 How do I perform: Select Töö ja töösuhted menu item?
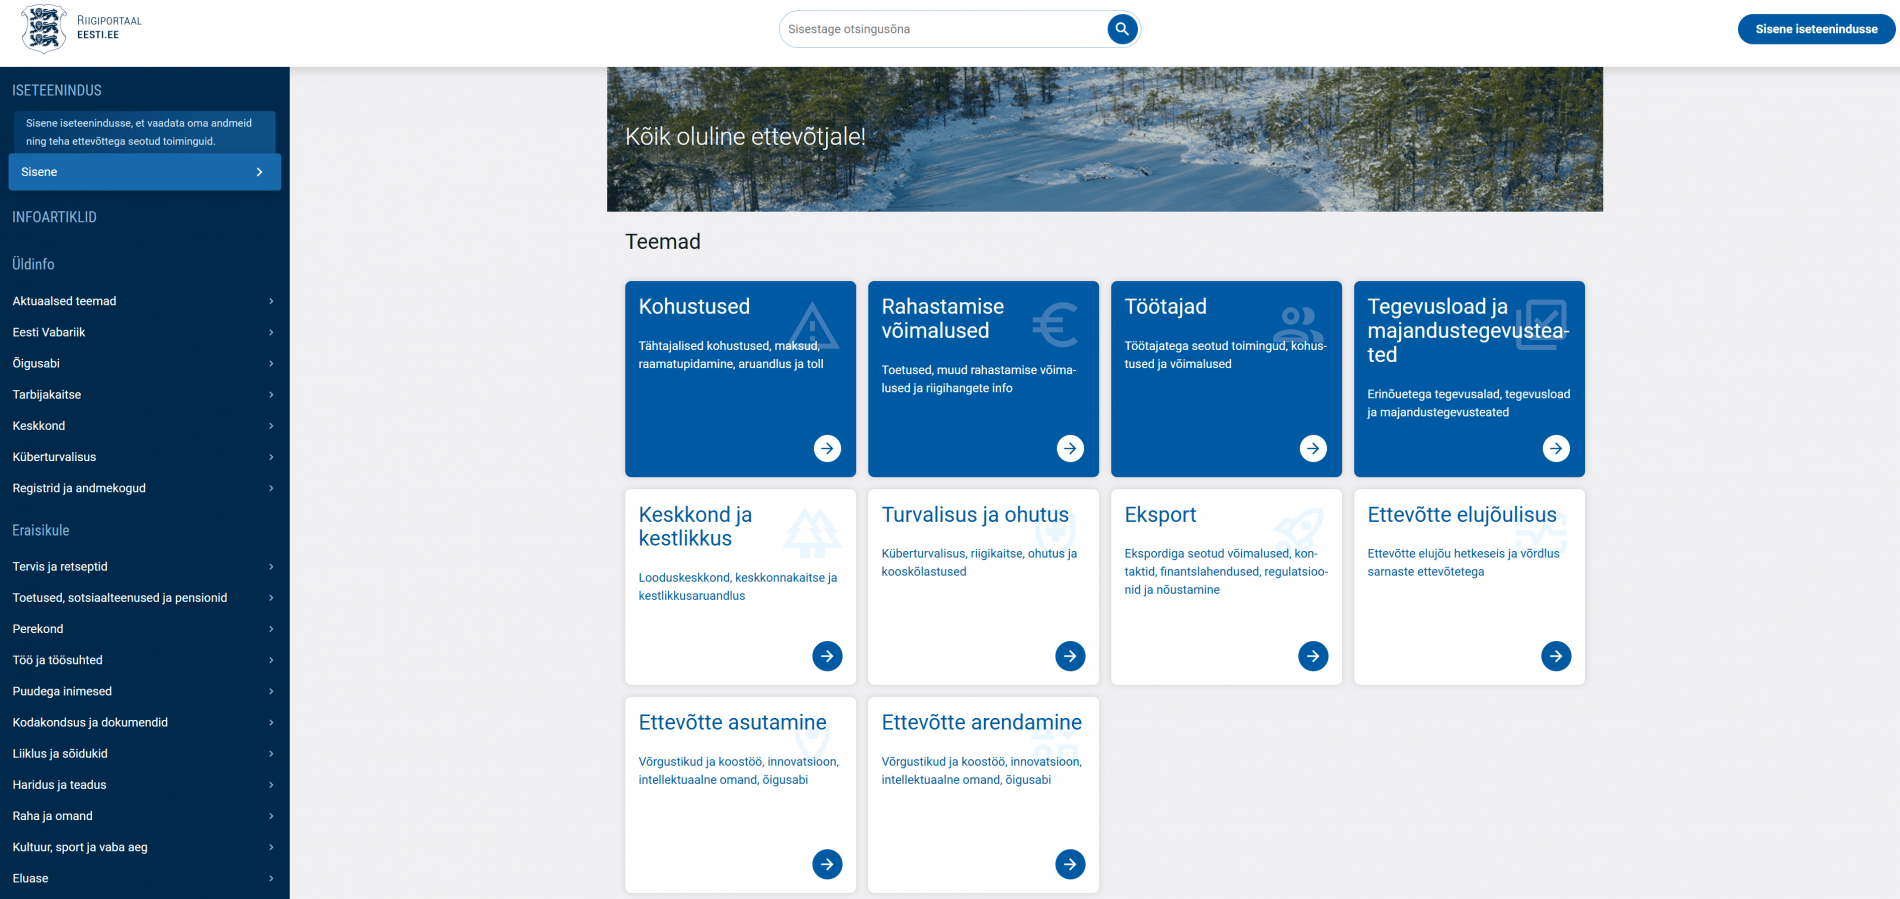coord(58,660)
